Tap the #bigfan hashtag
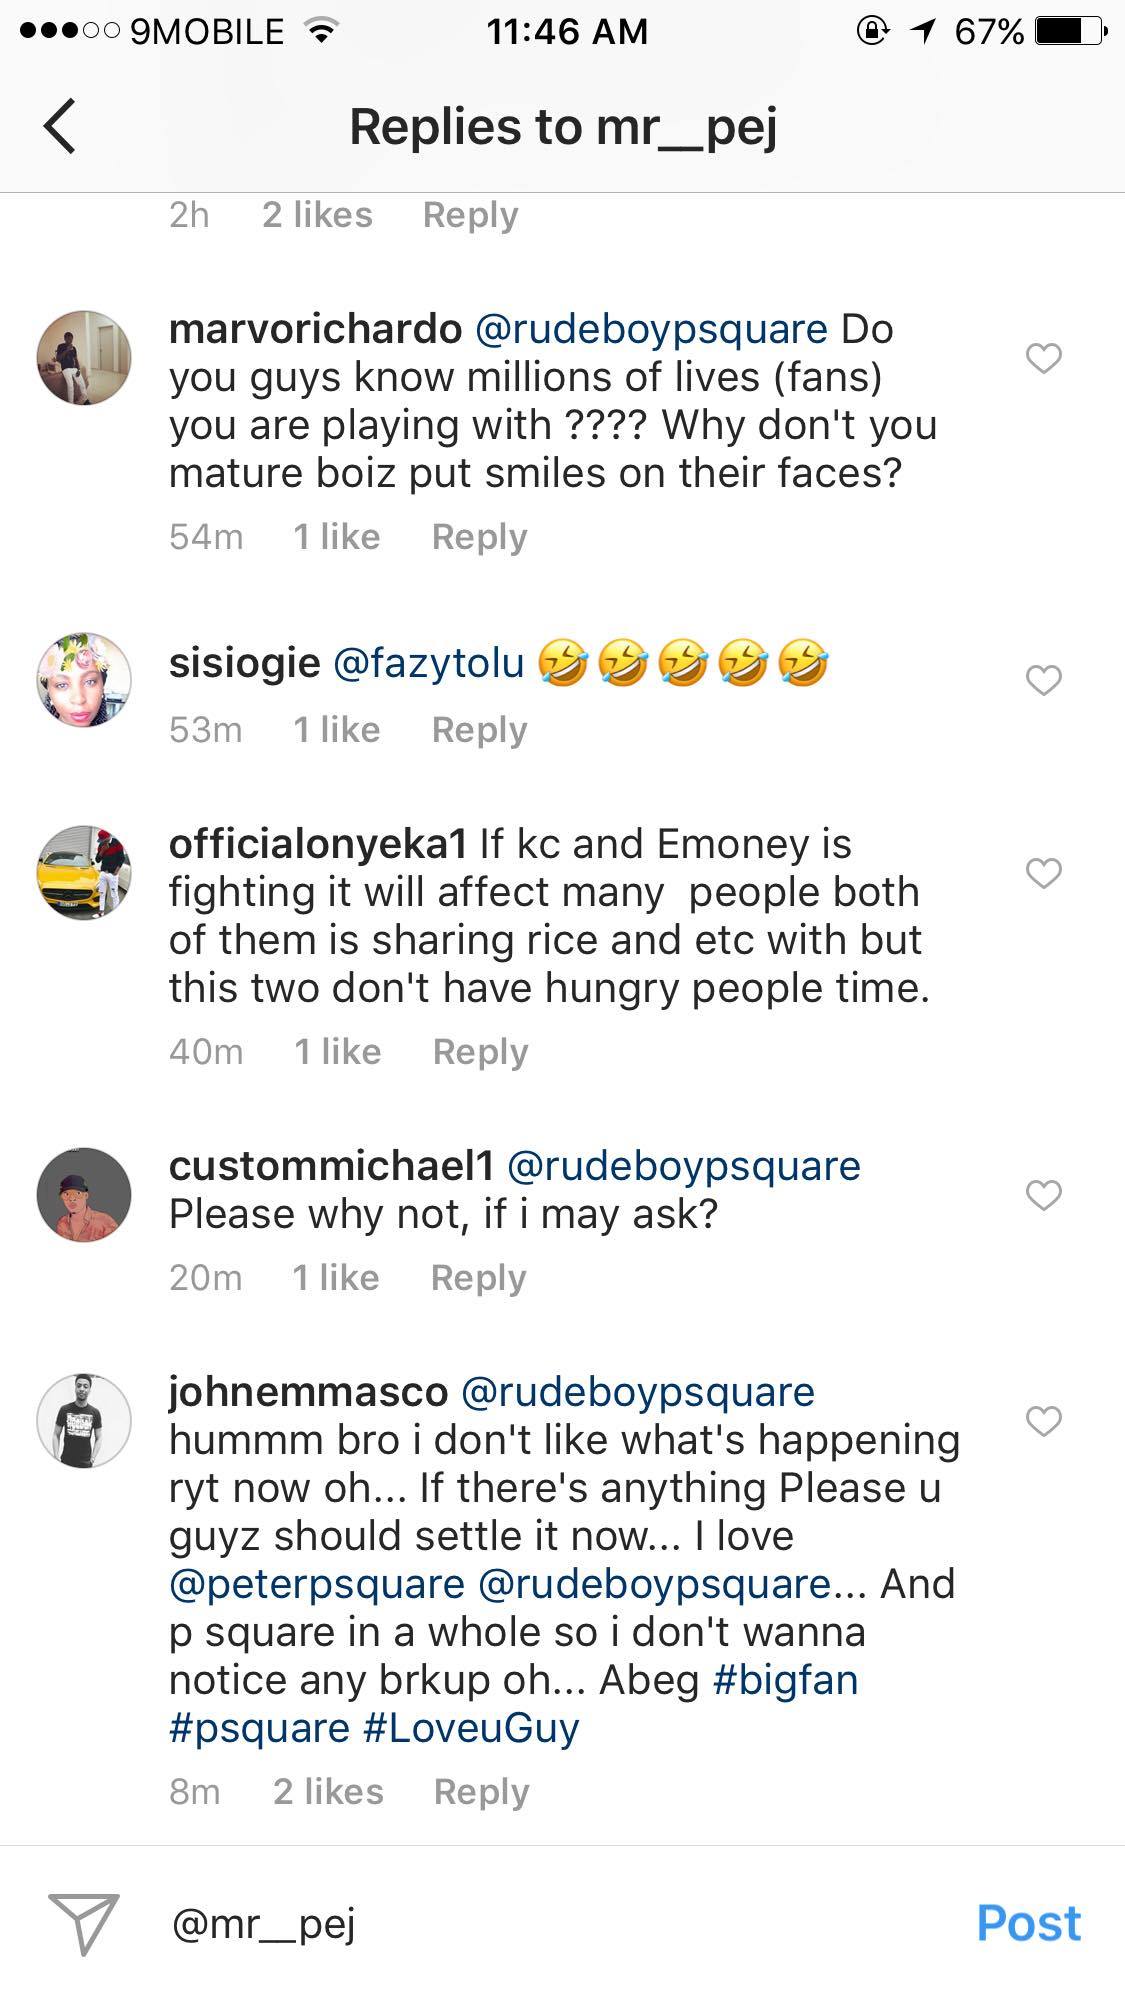The image size is (1125, 2001). [785, 1680]
